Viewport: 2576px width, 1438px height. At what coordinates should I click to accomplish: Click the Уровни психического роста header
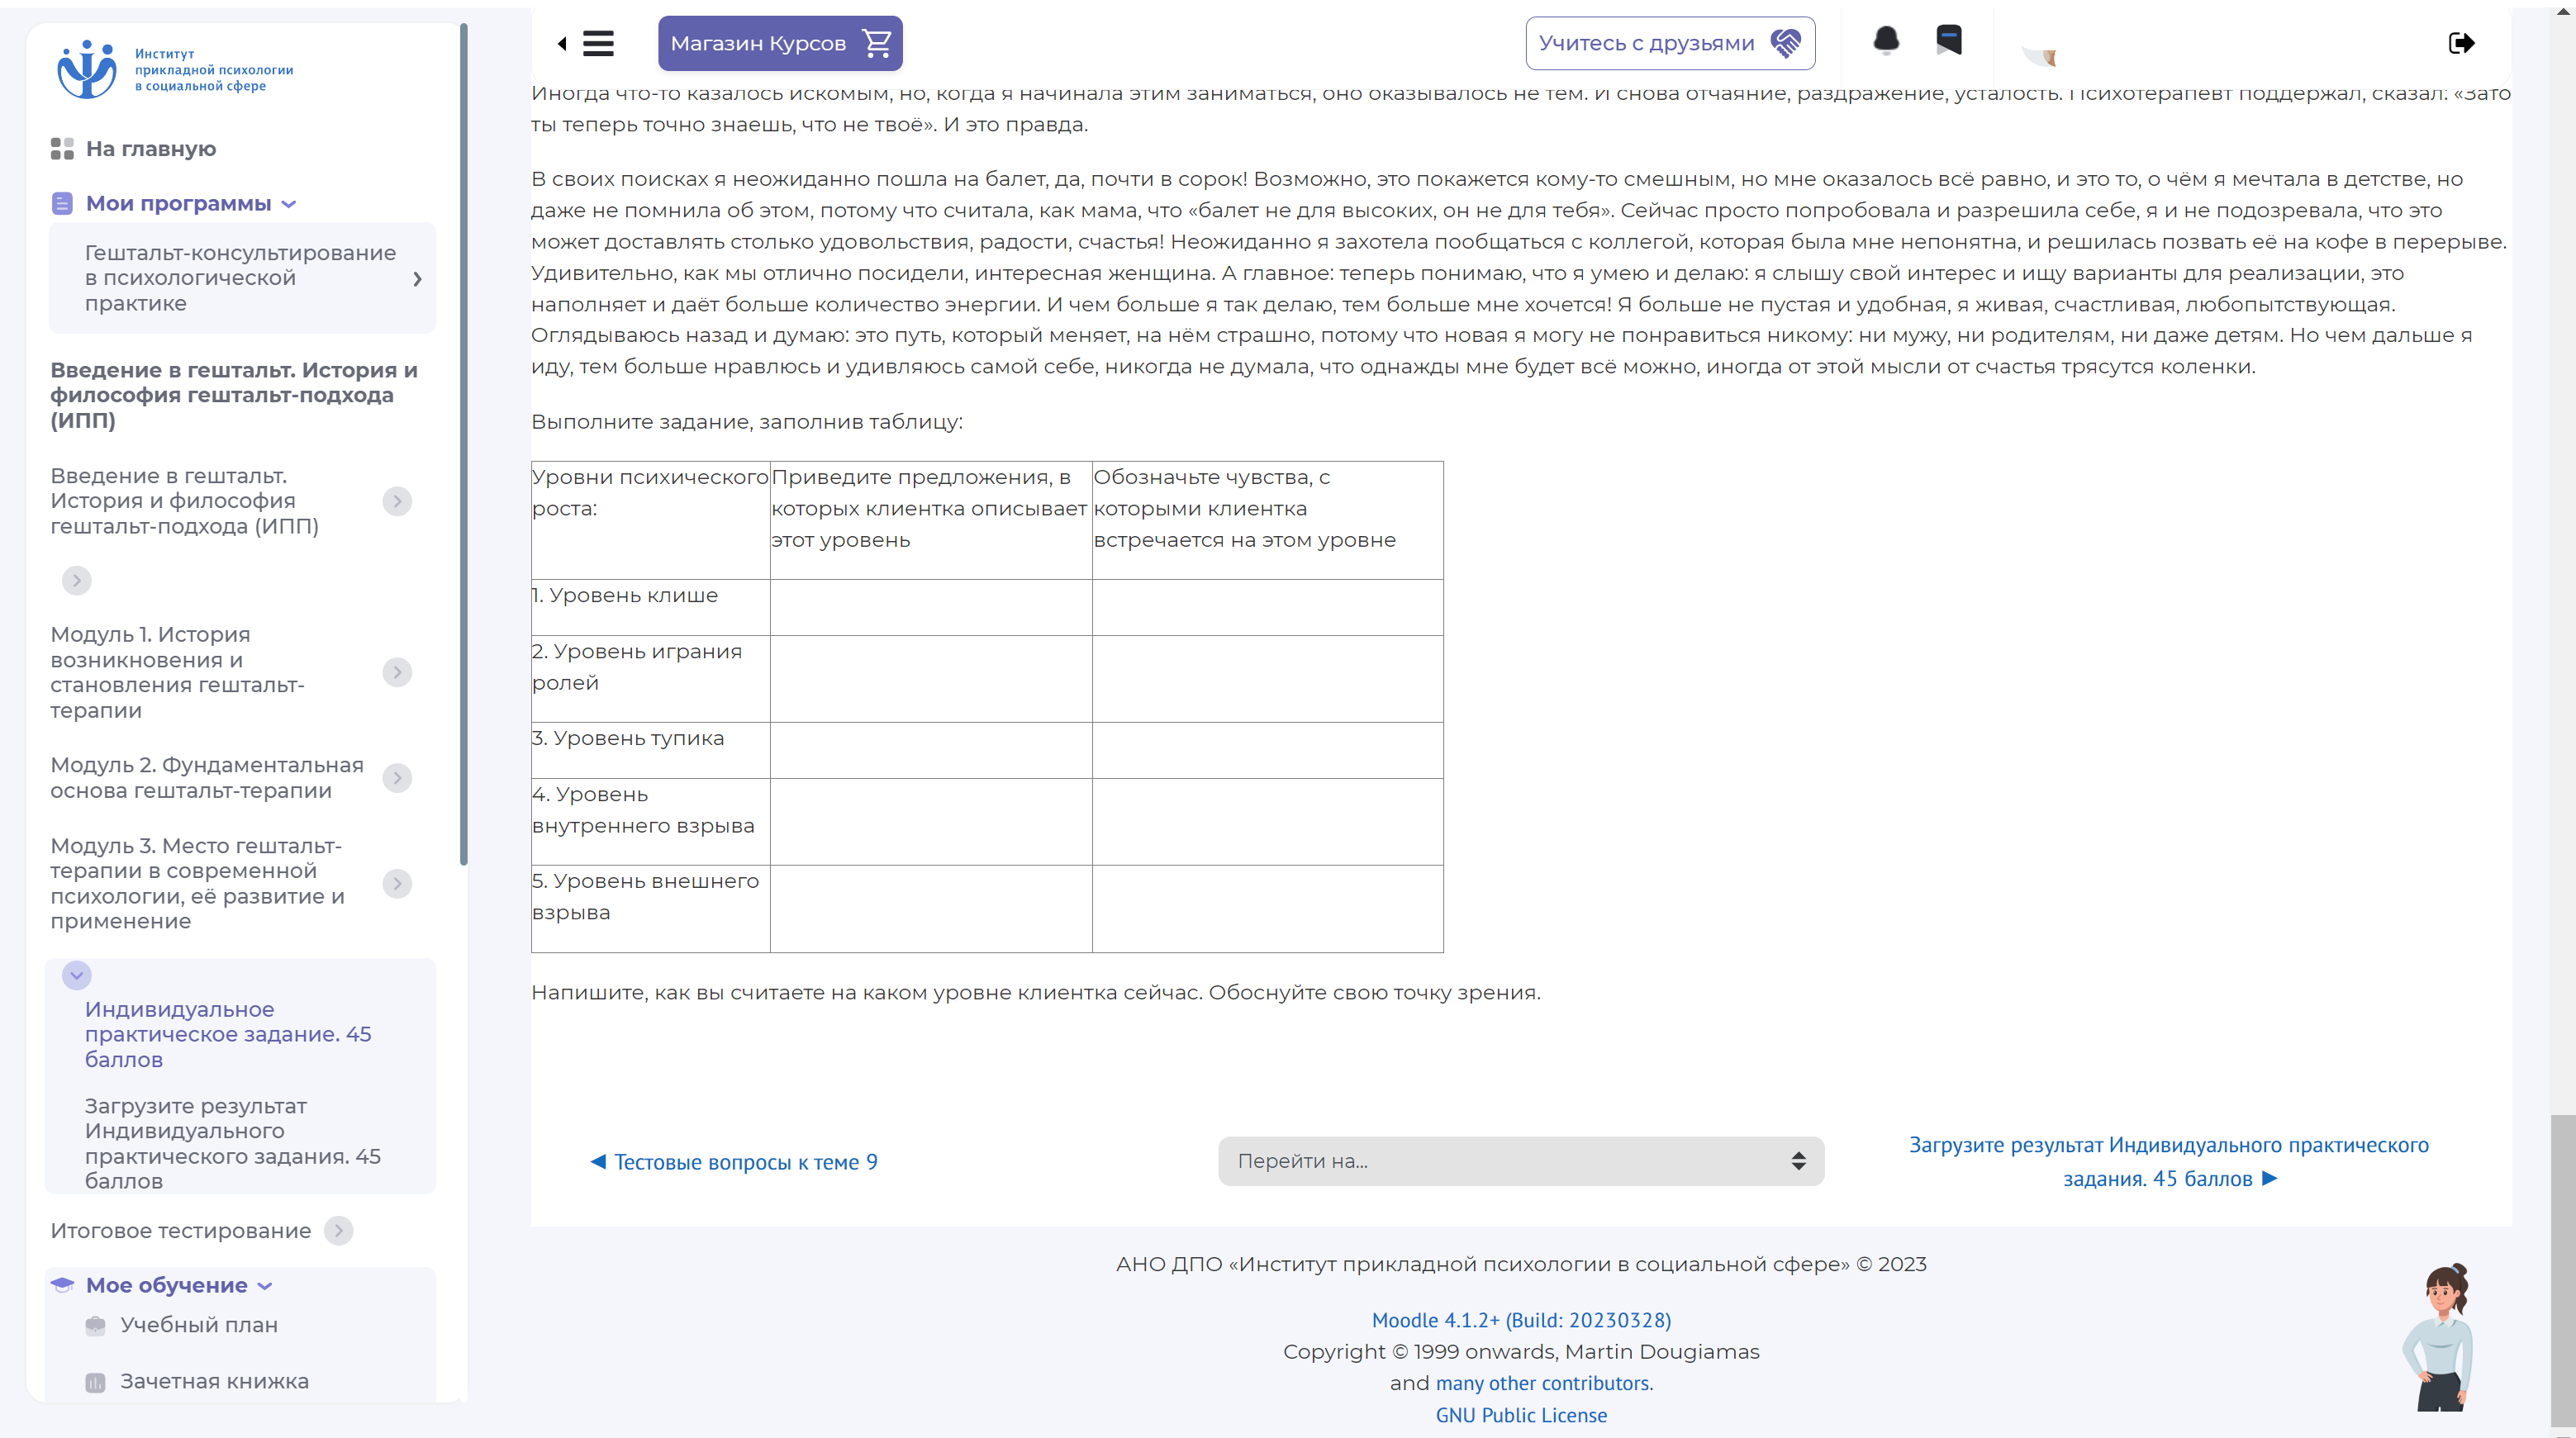pos(650,520)
